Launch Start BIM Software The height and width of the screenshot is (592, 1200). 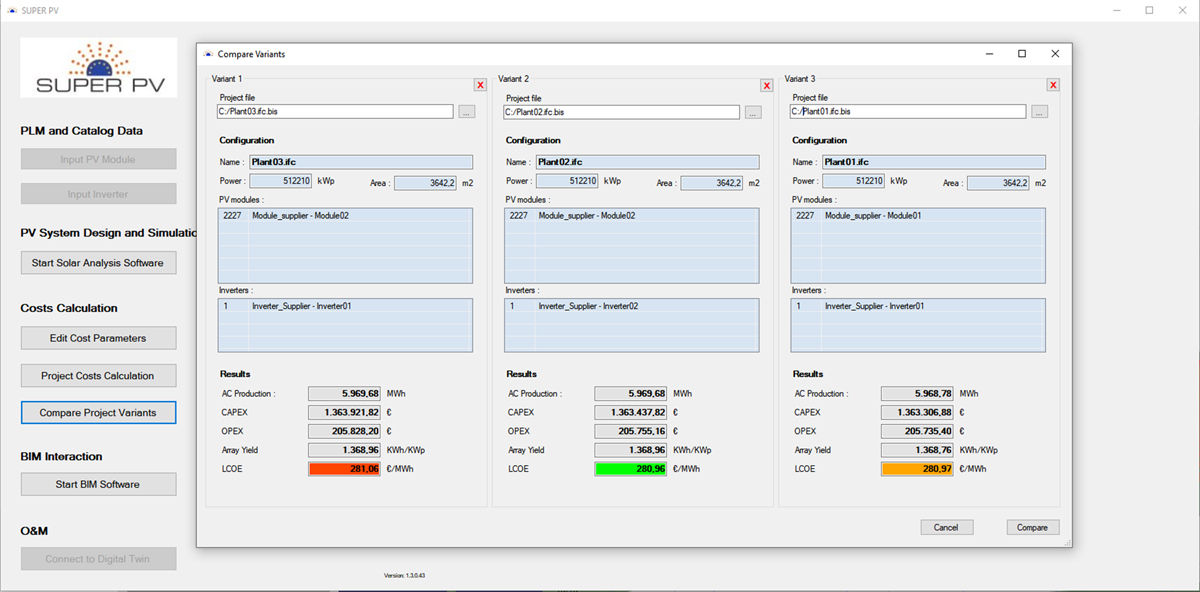(x=98, y=484)
